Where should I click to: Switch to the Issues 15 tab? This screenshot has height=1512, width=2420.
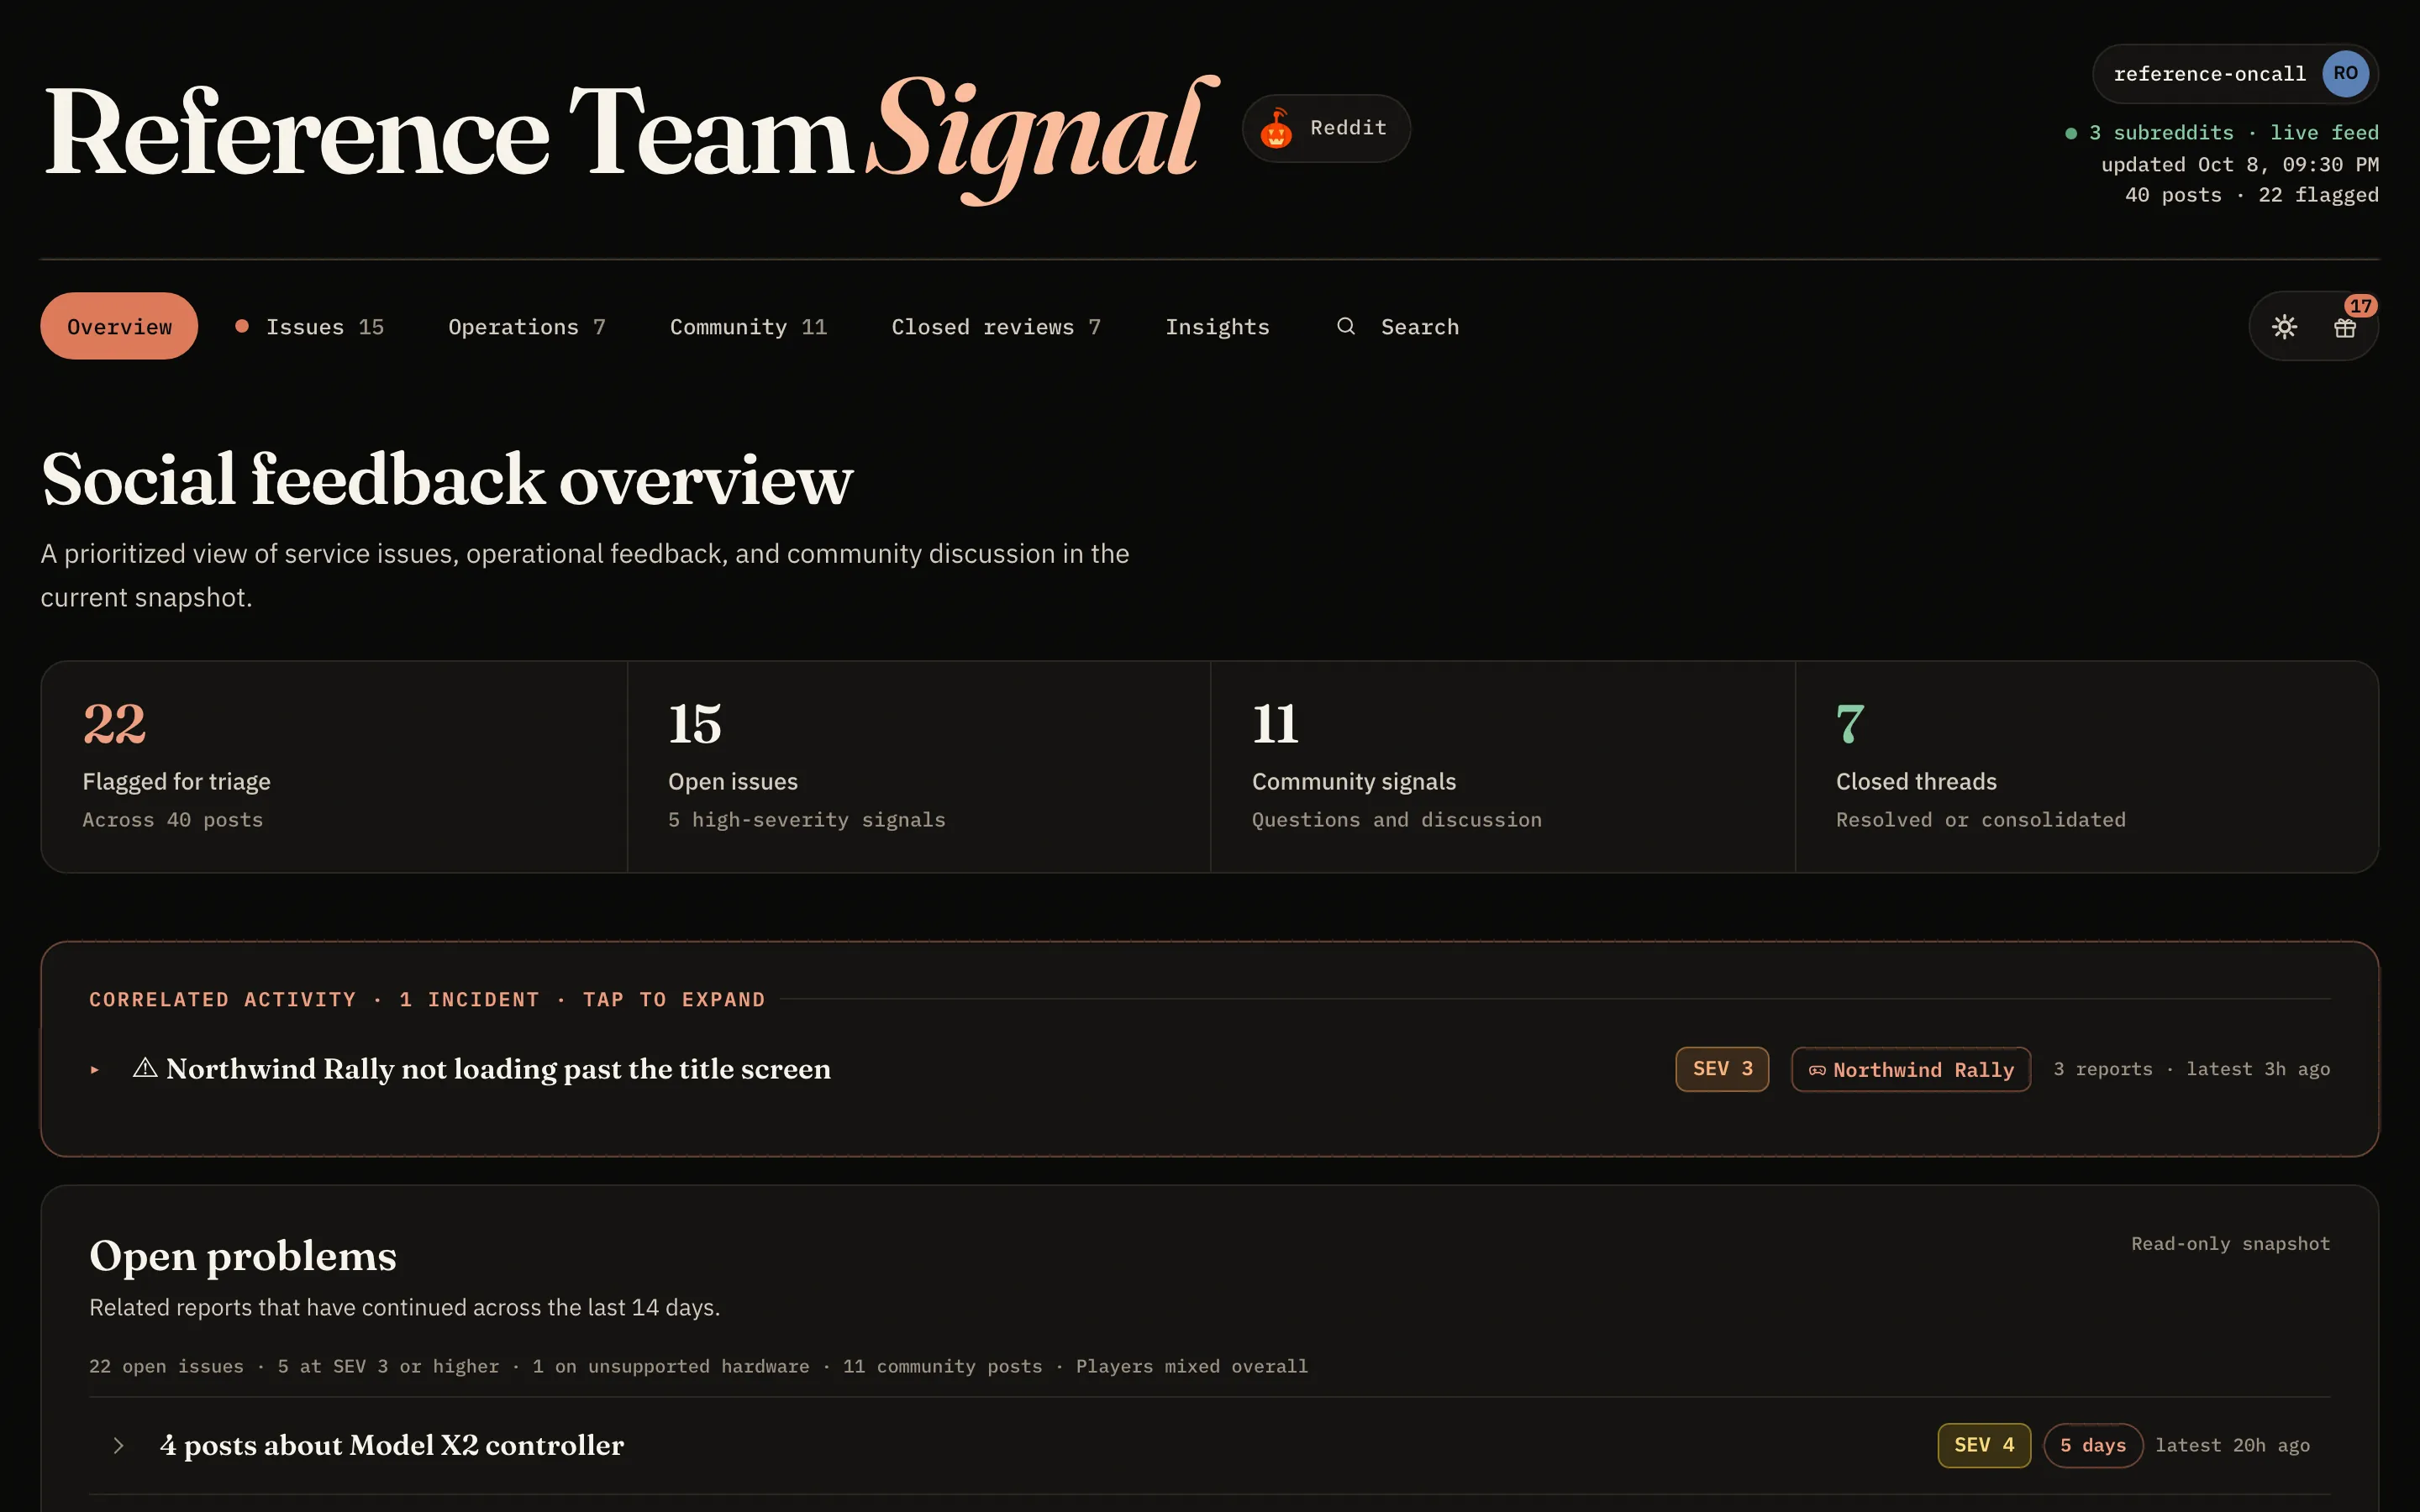[310, 327]
